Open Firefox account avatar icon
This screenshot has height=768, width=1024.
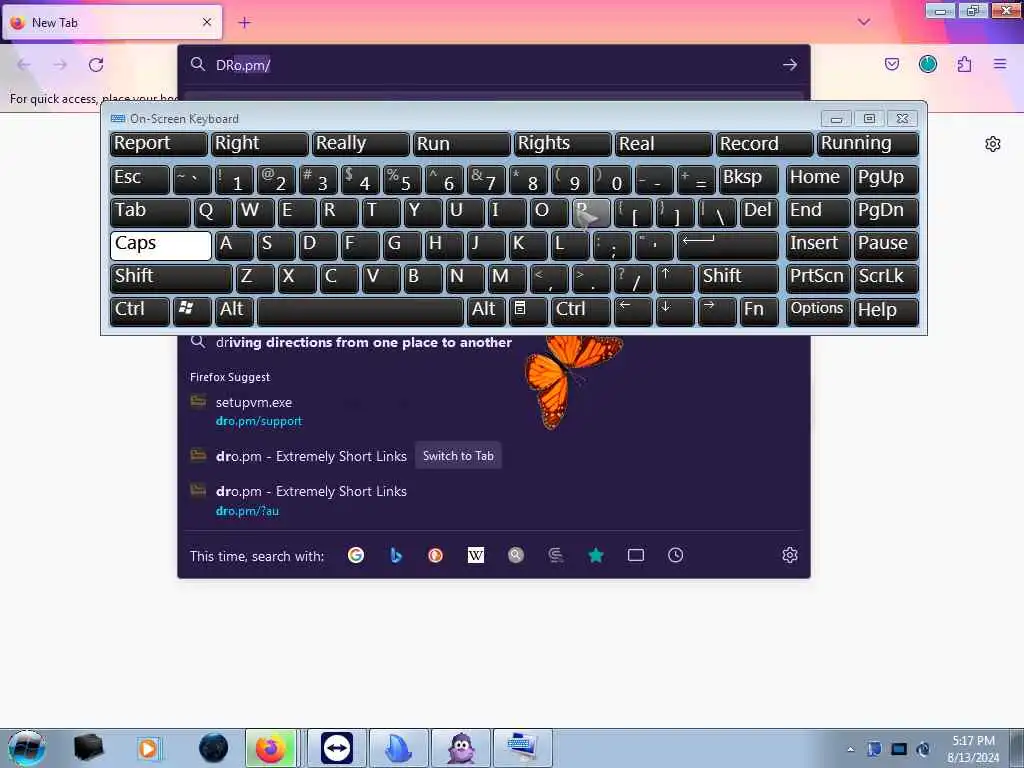pyautogui.click(x=927, y=64)
